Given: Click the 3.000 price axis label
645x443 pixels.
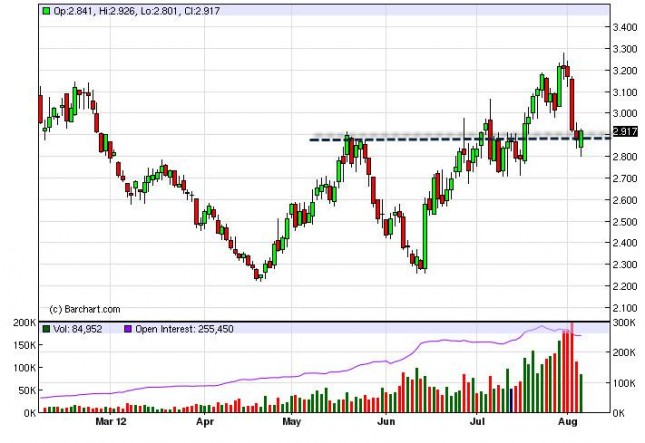Looking at the screenshot, I should tap(625, 113).
